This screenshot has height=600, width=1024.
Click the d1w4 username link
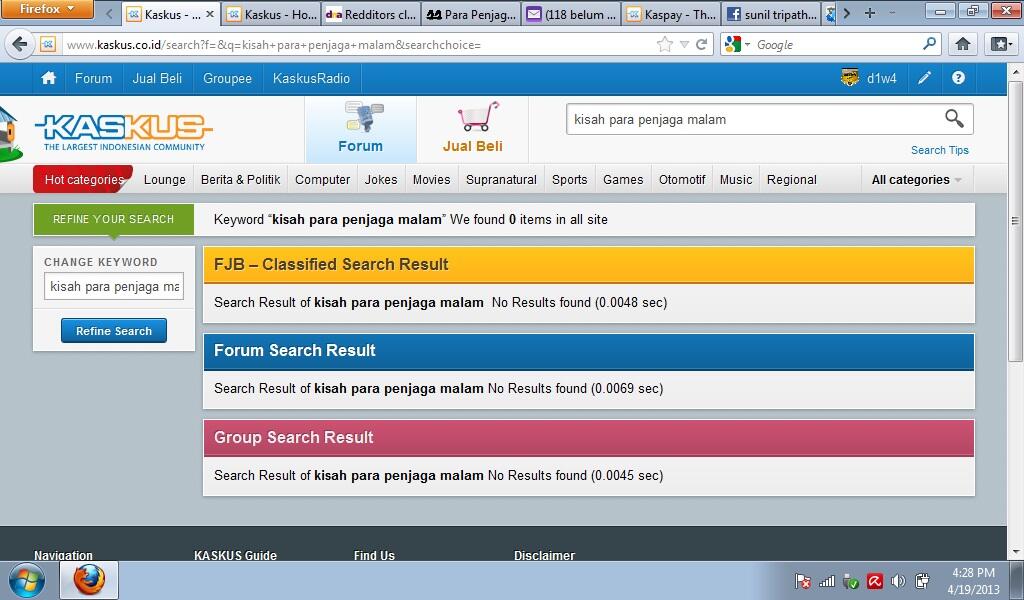point(882,78)
